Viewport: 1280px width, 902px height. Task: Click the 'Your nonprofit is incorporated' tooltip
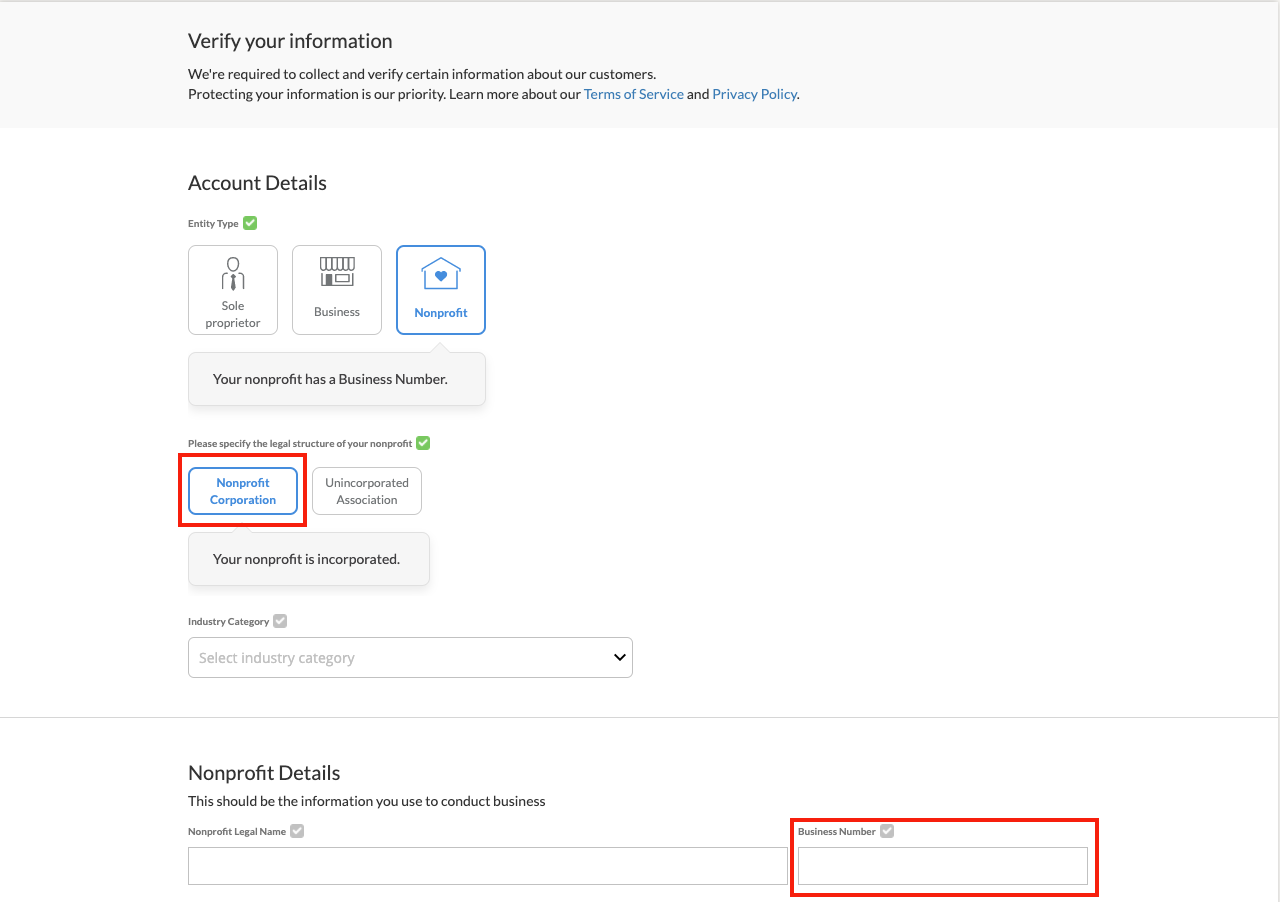[308, 559]
